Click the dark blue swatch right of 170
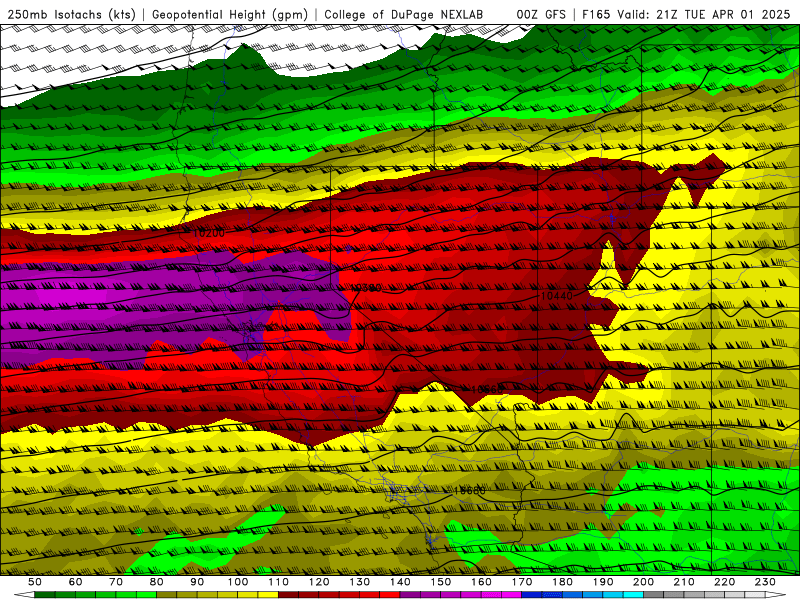Viewport: 800px width, 600px height. pos(532,595)
